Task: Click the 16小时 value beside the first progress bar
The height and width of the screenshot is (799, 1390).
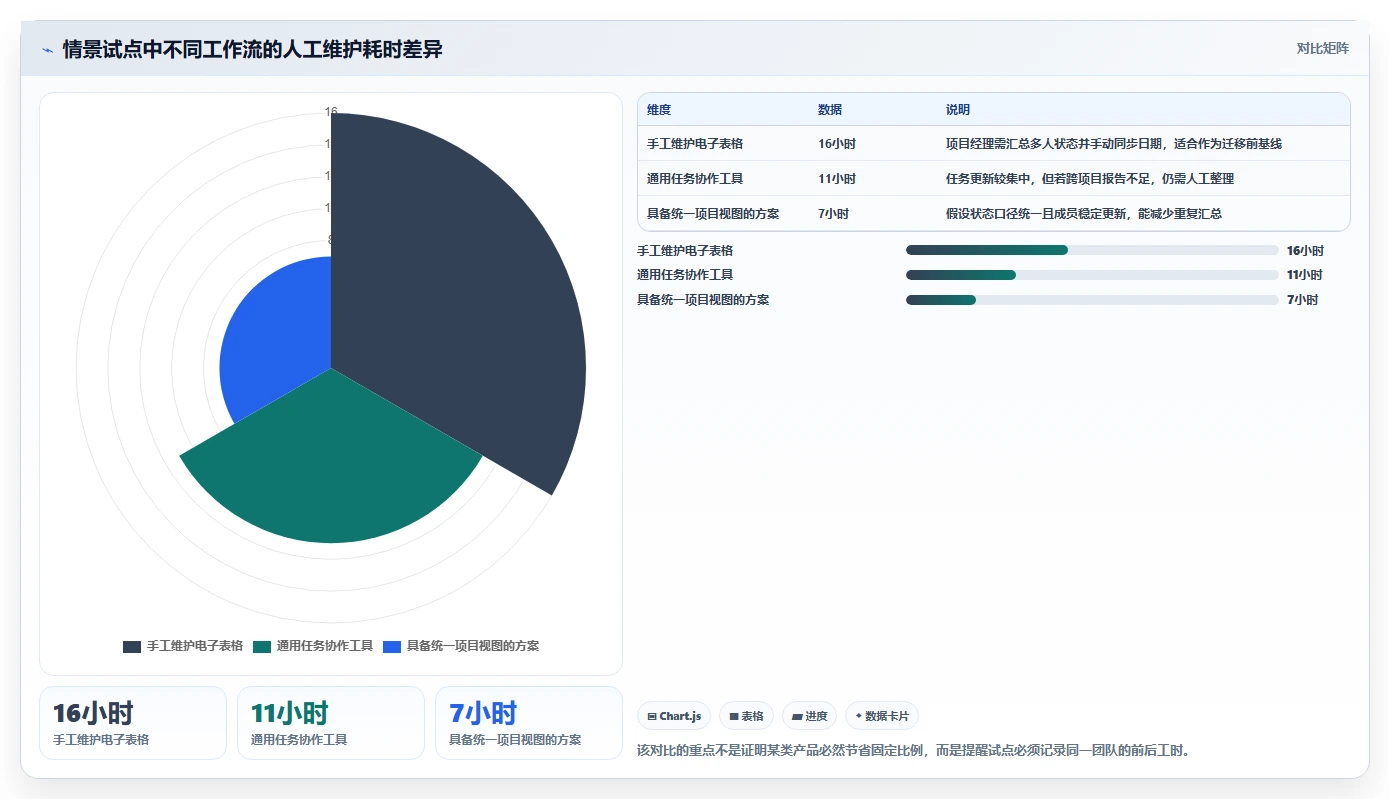Action: point(1305,251)
